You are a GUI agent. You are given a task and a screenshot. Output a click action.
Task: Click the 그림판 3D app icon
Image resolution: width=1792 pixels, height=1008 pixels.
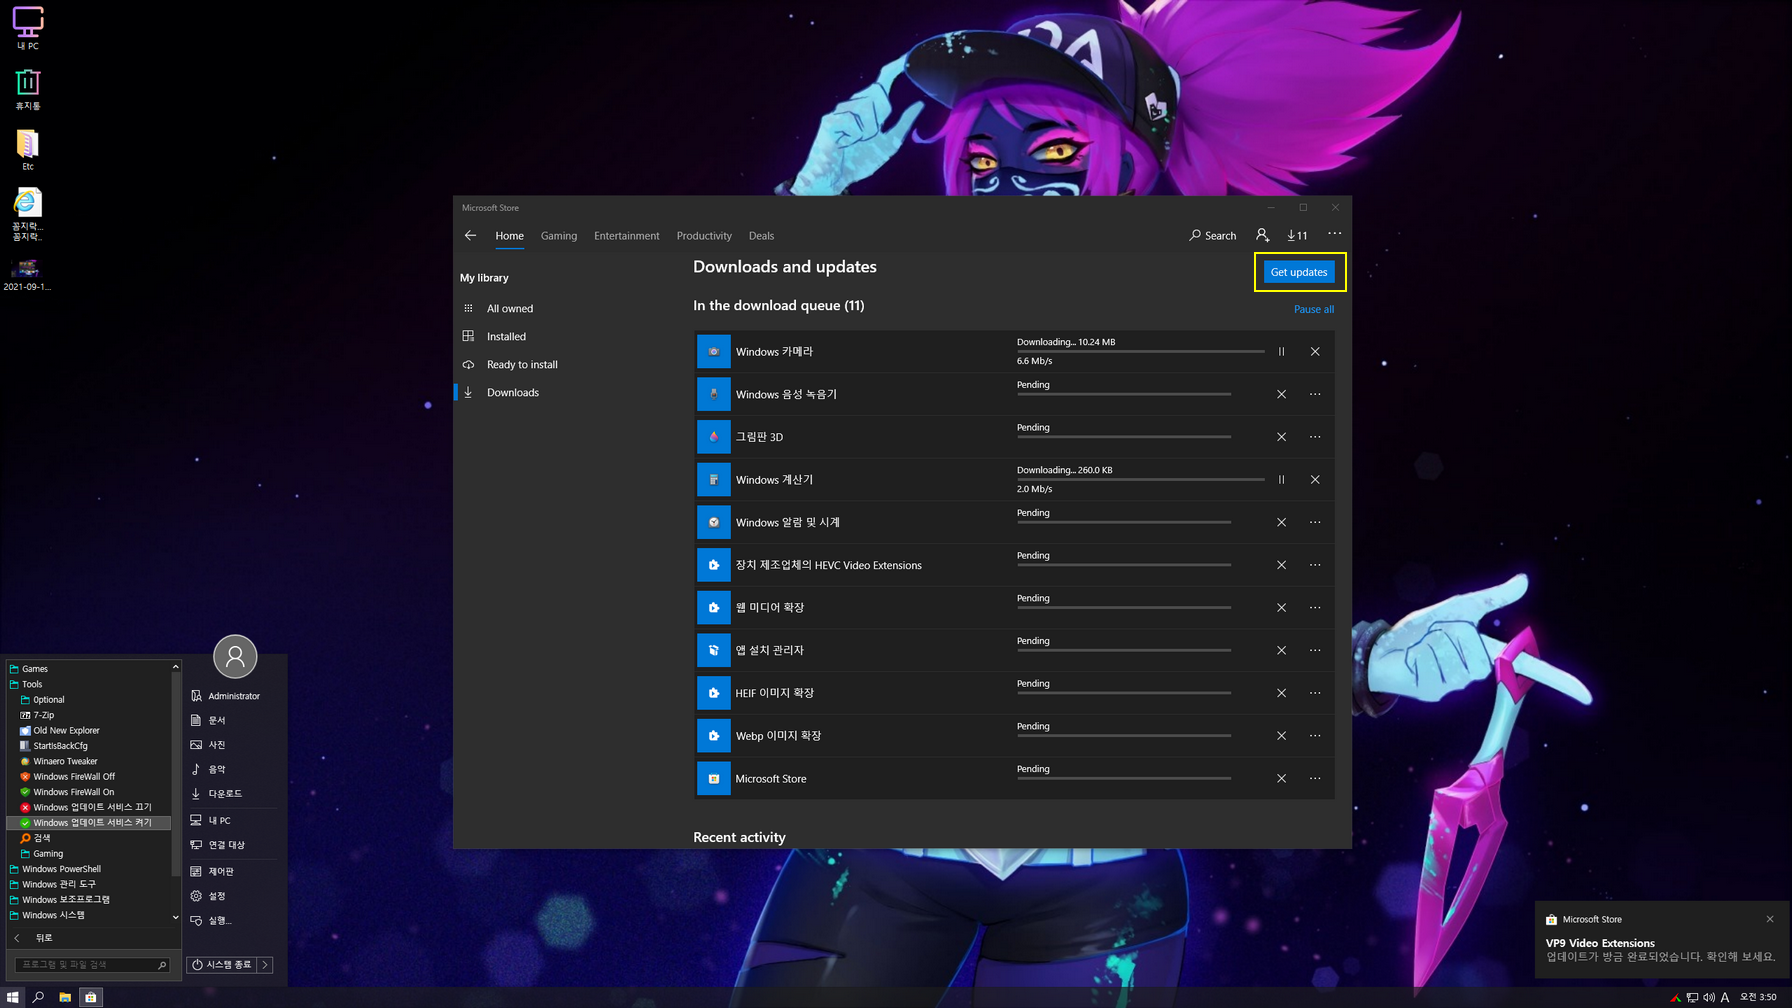pyautogui.click(x=714, y=437)
